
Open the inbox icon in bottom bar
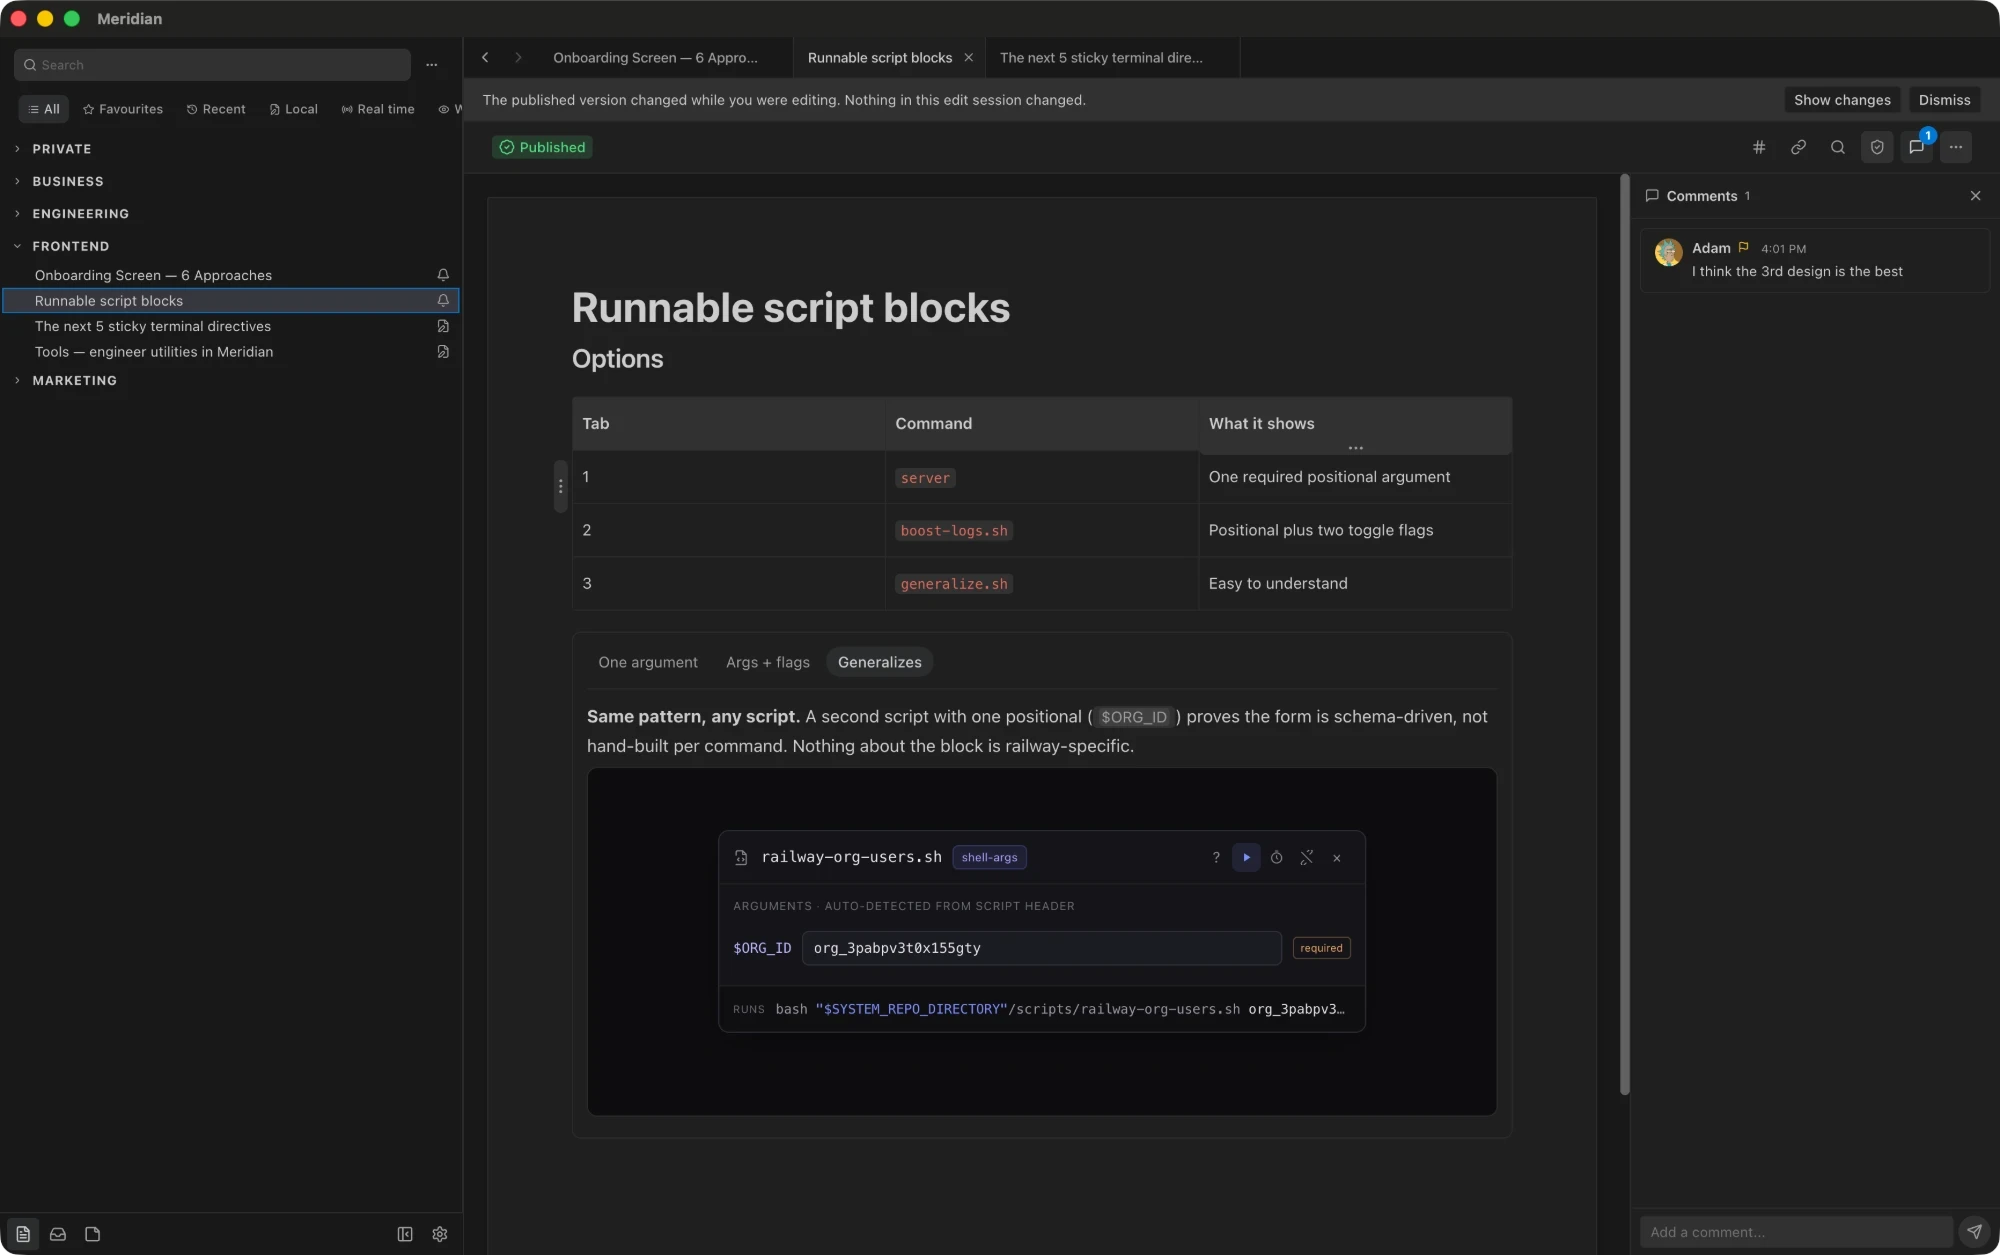pyautogui.click(x=58, y=1234)
